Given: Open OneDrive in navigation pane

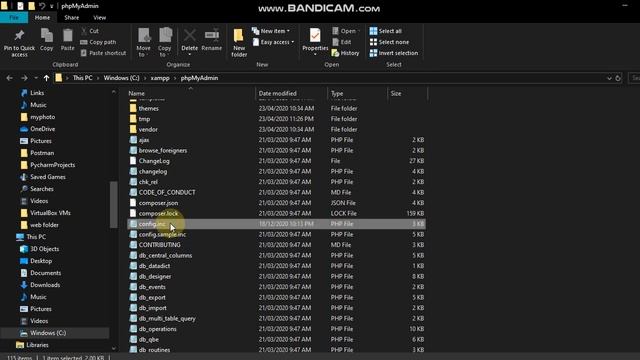Looking at the screenshot, I should (38, 129).
